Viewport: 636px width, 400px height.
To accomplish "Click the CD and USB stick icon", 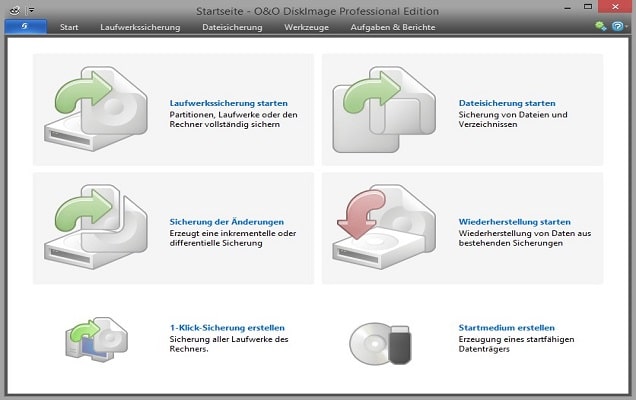I will pyautogui.click(x=380, y=344).
